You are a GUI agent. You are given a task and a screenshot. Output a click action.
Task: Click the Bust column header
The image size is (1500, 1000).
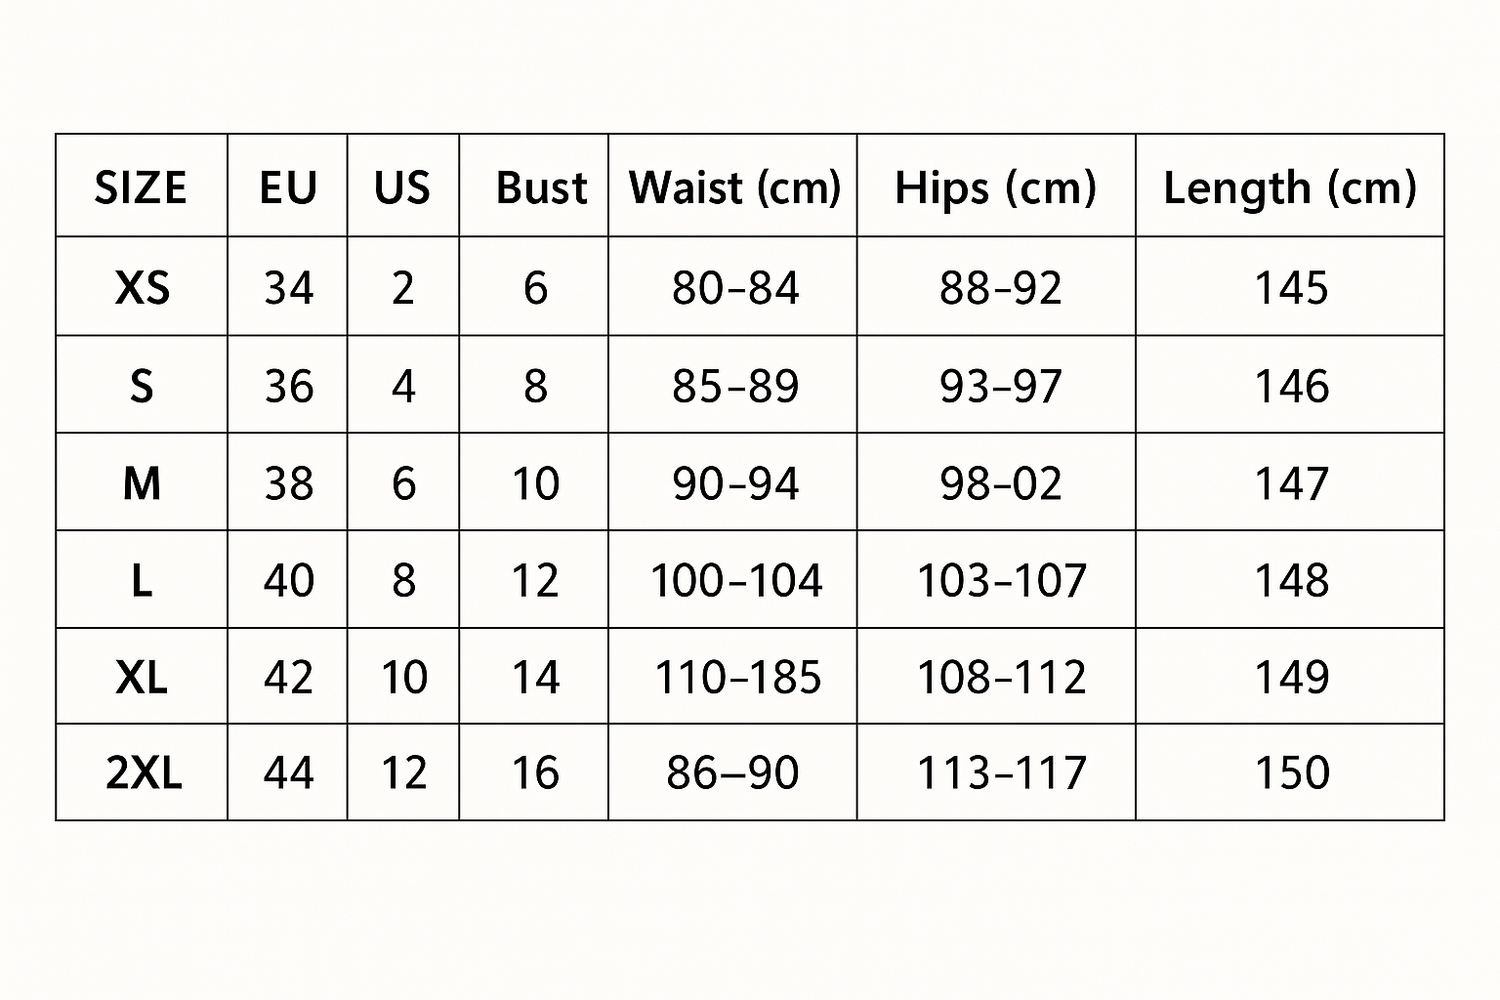(541, 187)
